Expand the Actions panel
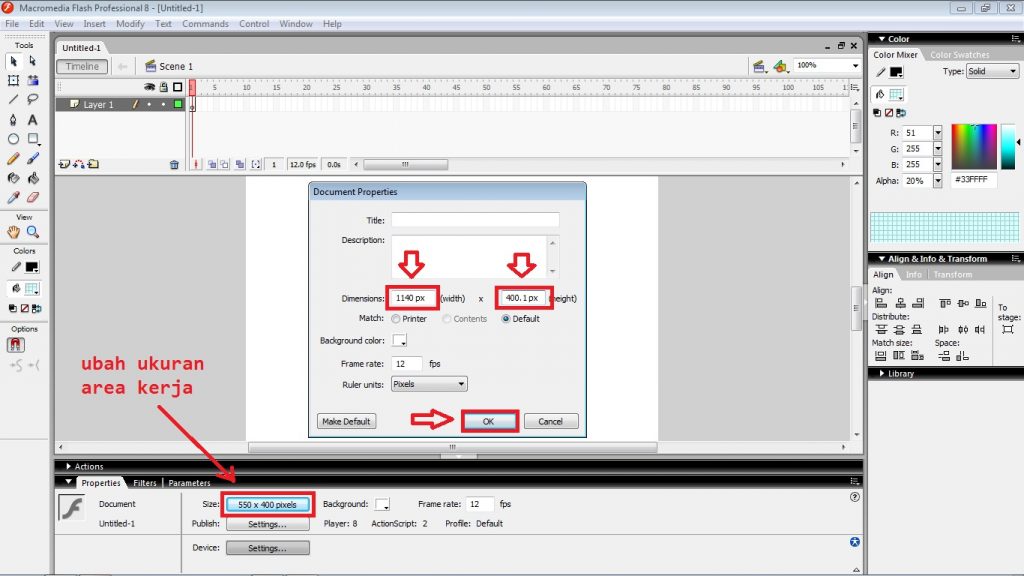The image size is (1024, 576). click(x=69, y=466)
